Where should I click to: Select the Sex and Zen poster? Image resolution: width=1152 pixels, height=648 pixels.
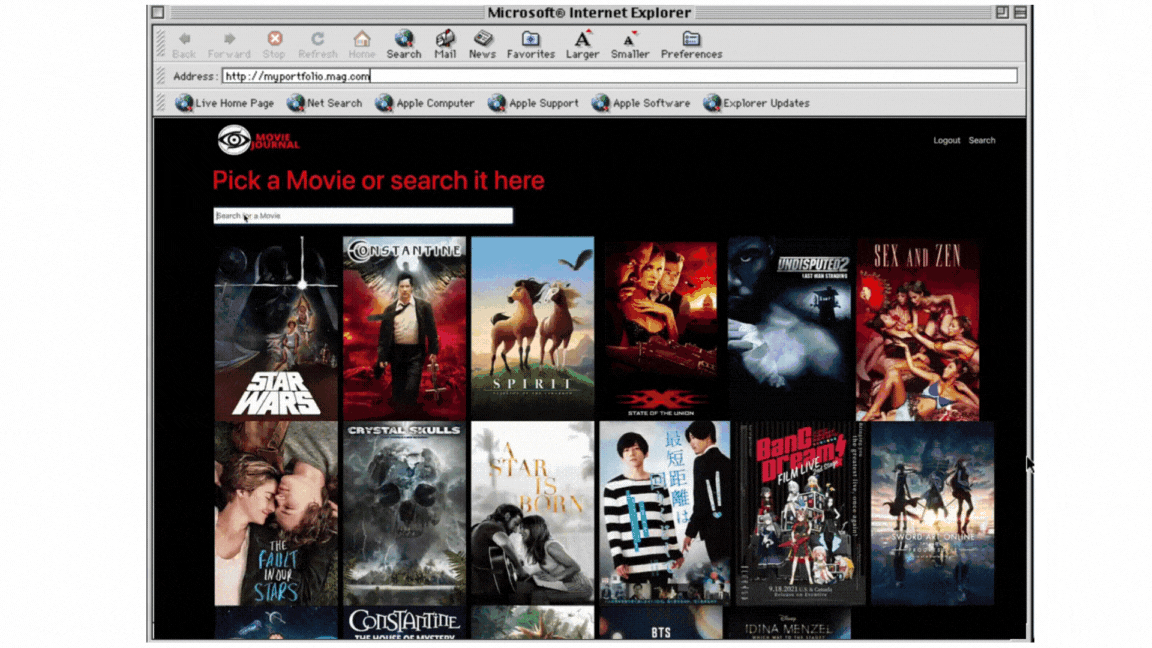coord(918,328)
